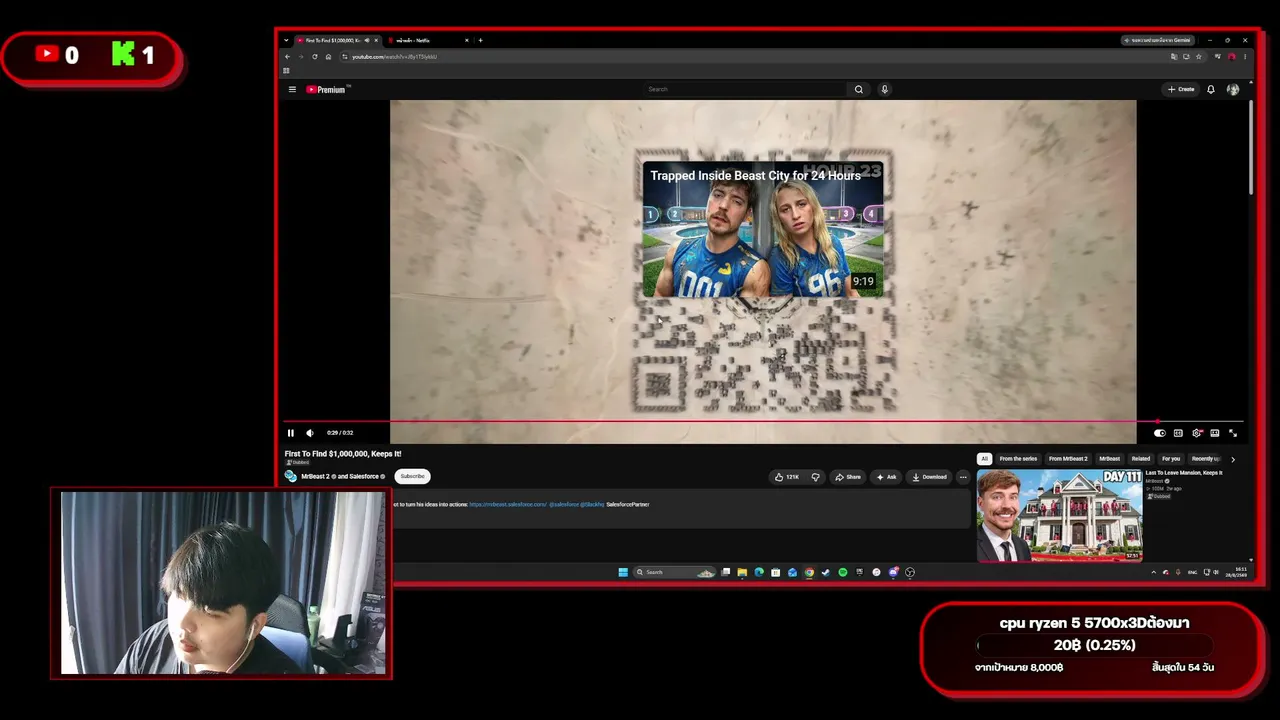Pause the video playback
Image resolution: width=1280 pixels, height=720 pixels.
(291, 433)
